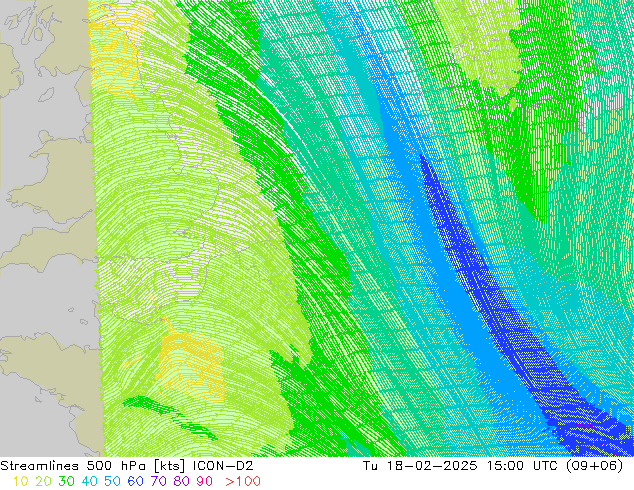This screenshot has width=634, height=490.
Task: Click the '15:00 UTC' time label
Action: pyautogui.click(x=524, y=466)
